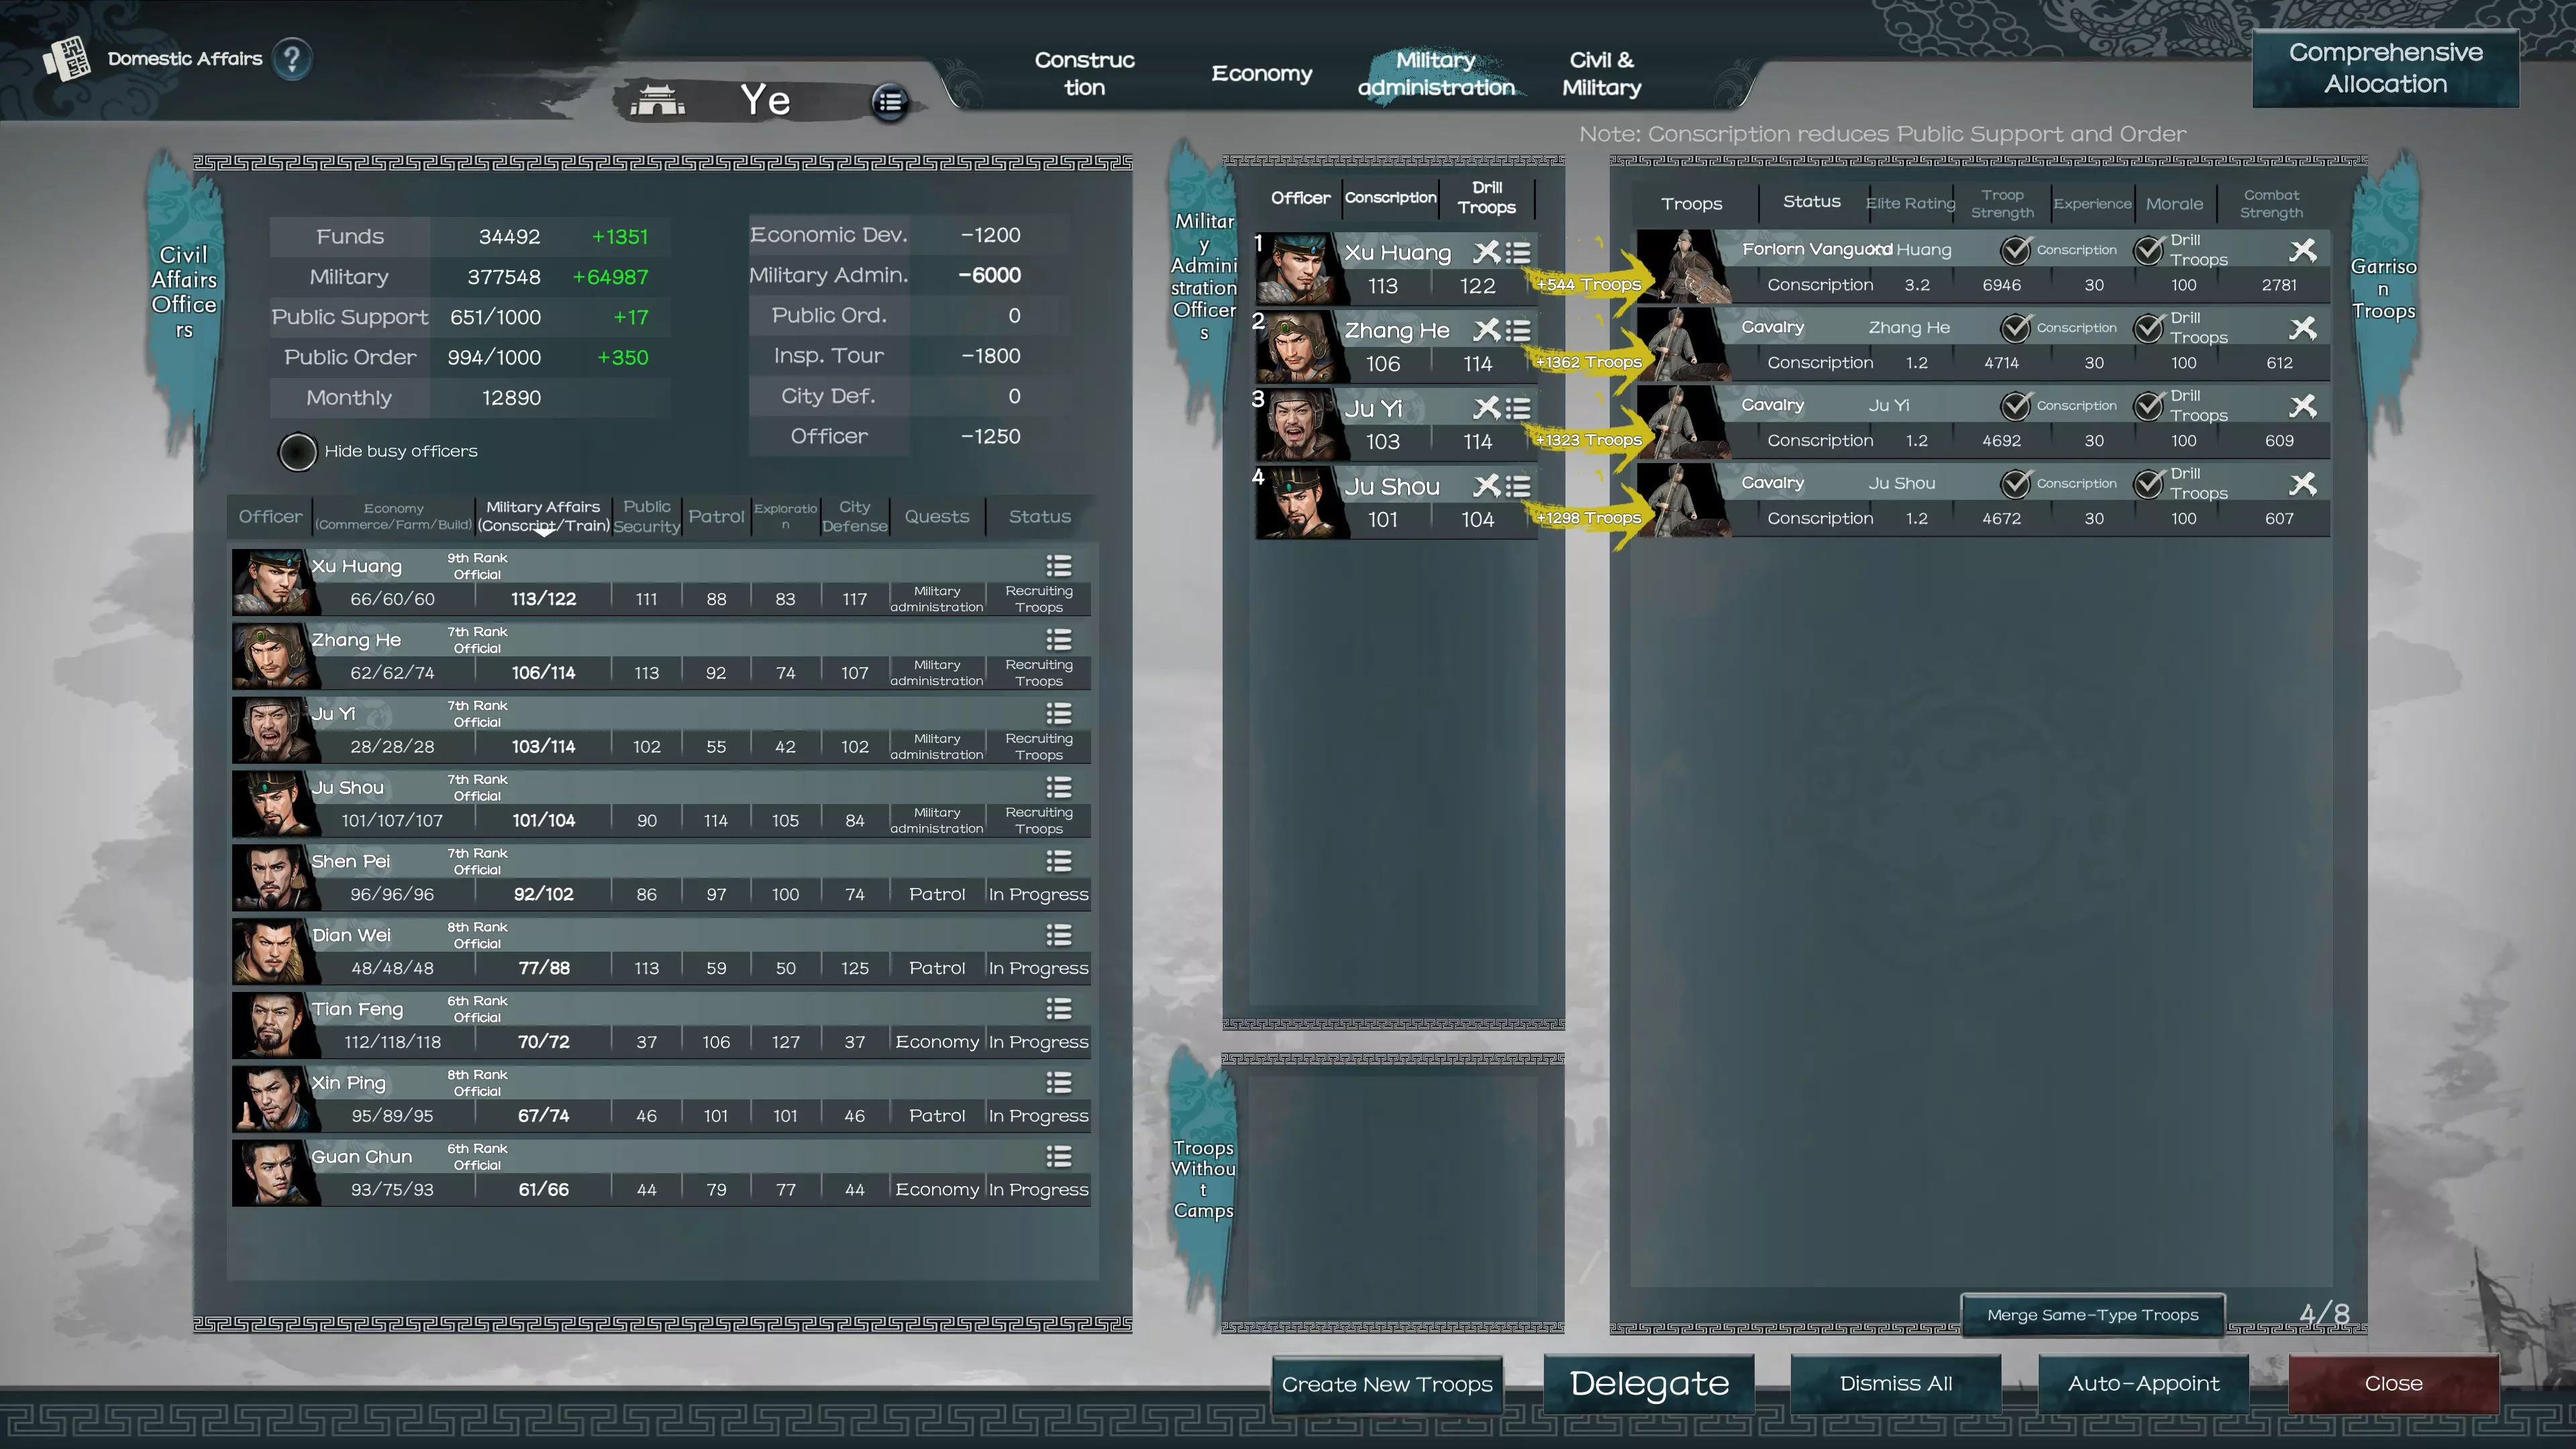
Task: Toggle Hide busy officers radio button
Action: click(x=297, y=451)
